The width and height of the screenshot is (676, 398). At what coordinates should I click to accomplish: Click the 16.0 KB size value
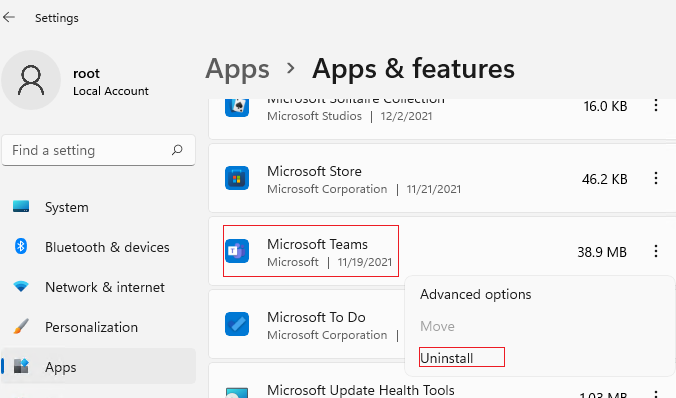605,106
